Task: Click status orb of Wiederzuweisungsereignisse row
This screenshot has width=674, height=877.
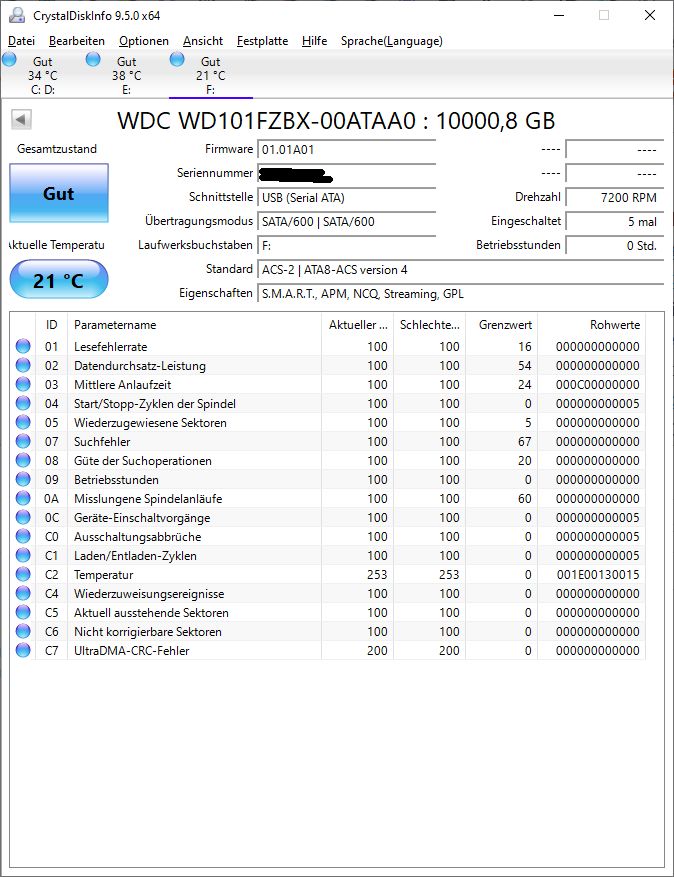Action: 23,593
